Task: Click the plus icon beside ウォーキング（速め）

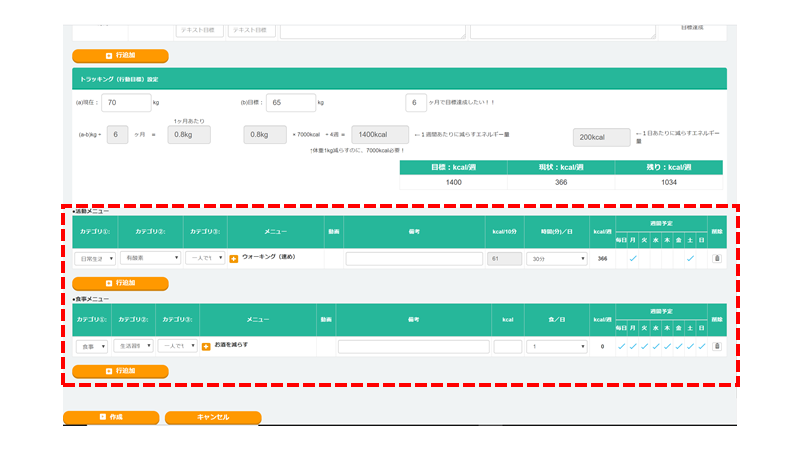Action: tap(234, 259)
